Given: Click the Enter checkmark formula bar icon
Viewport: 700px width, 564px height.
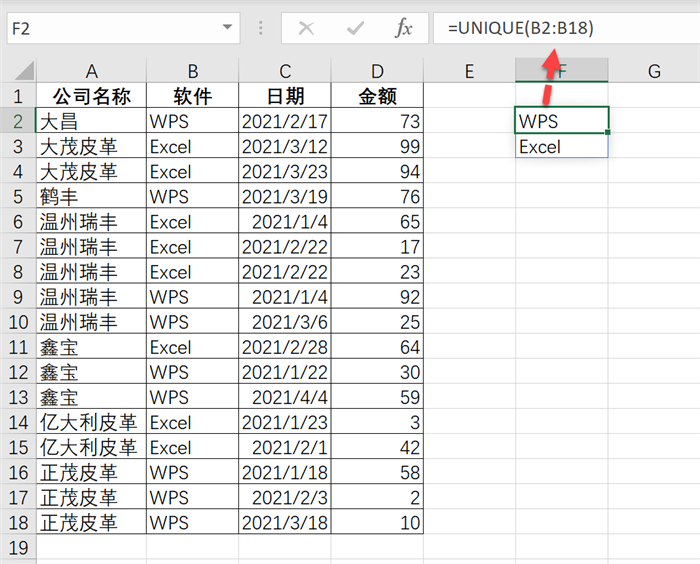Looking at the screenshot, I should [354, 28].
